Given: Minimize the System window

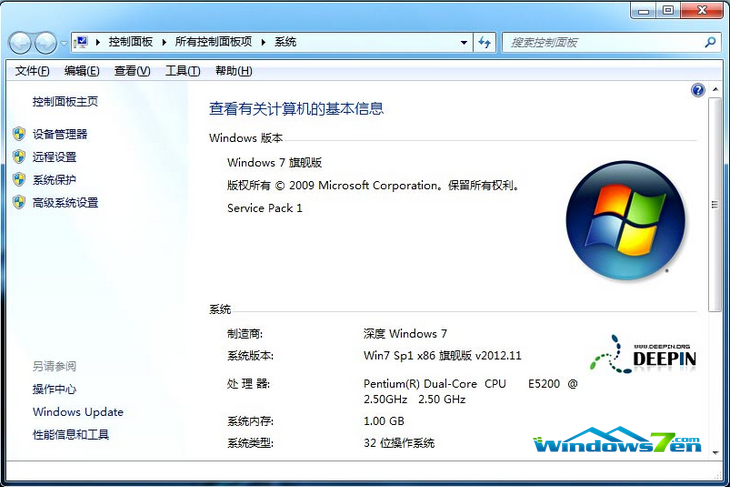Looking at the screenshot, I should (644, 10).
